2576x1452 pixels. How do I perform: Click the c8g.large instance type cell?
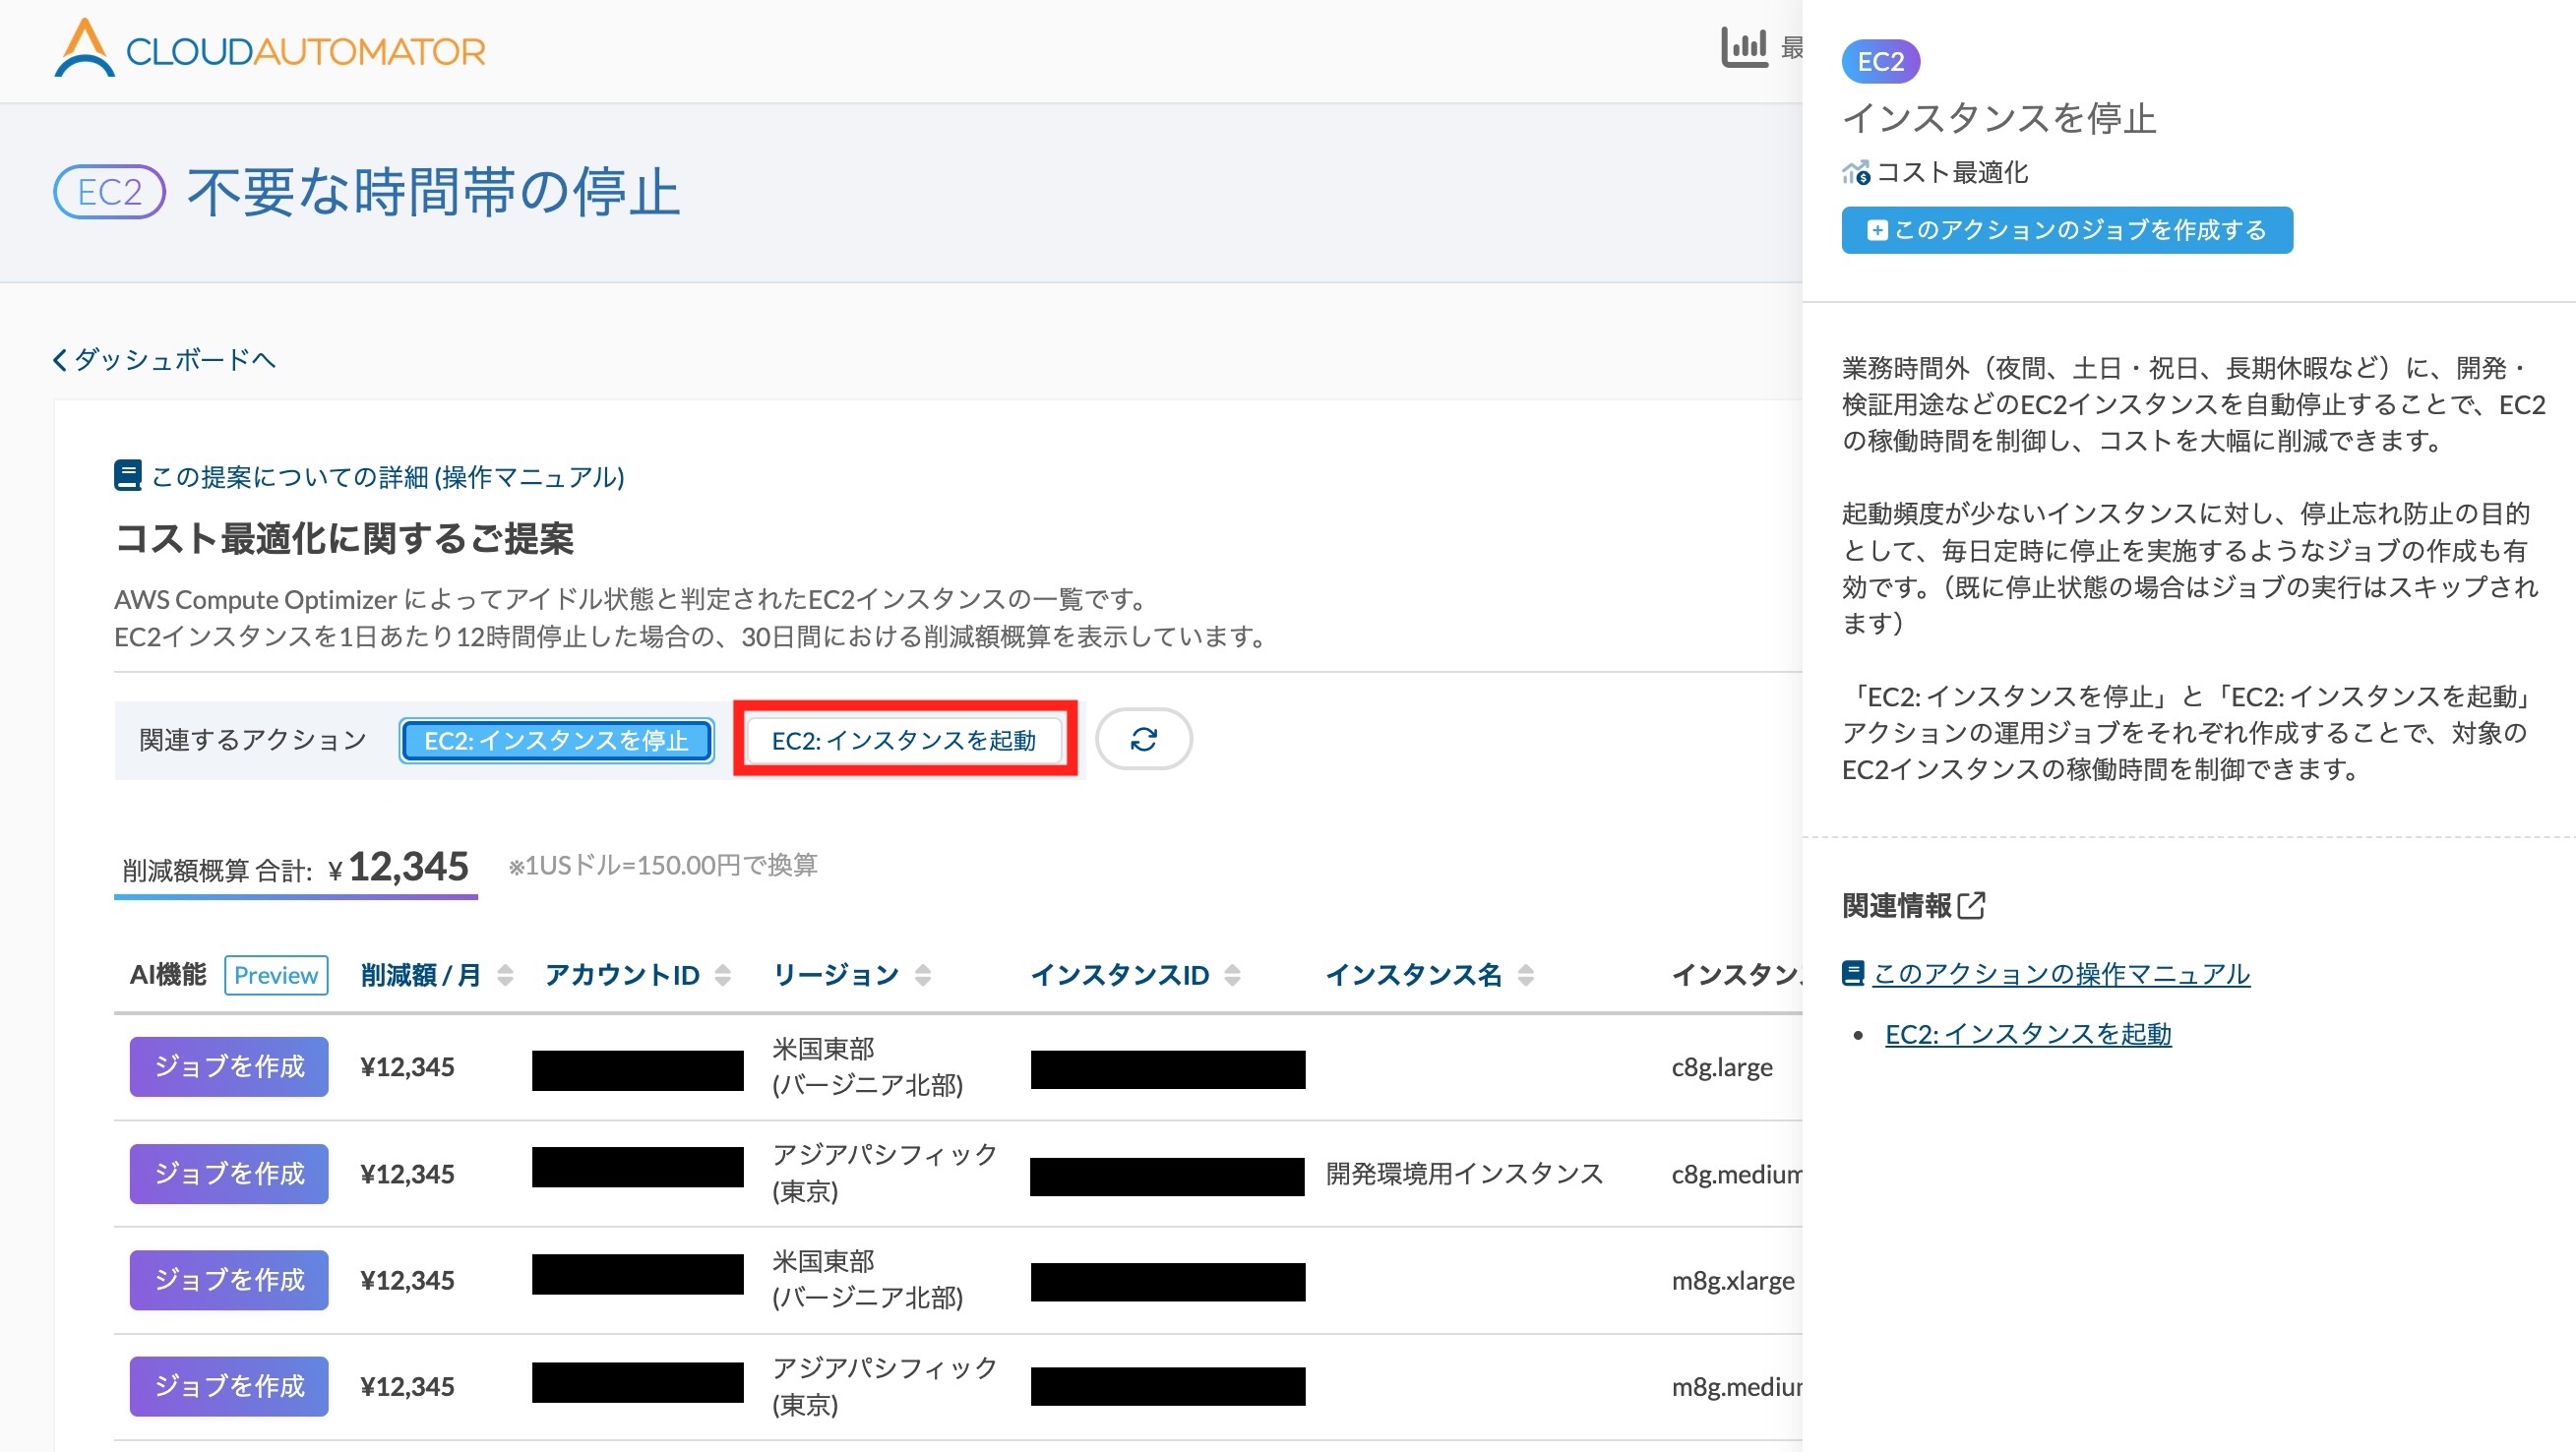pos(1722,1067)
